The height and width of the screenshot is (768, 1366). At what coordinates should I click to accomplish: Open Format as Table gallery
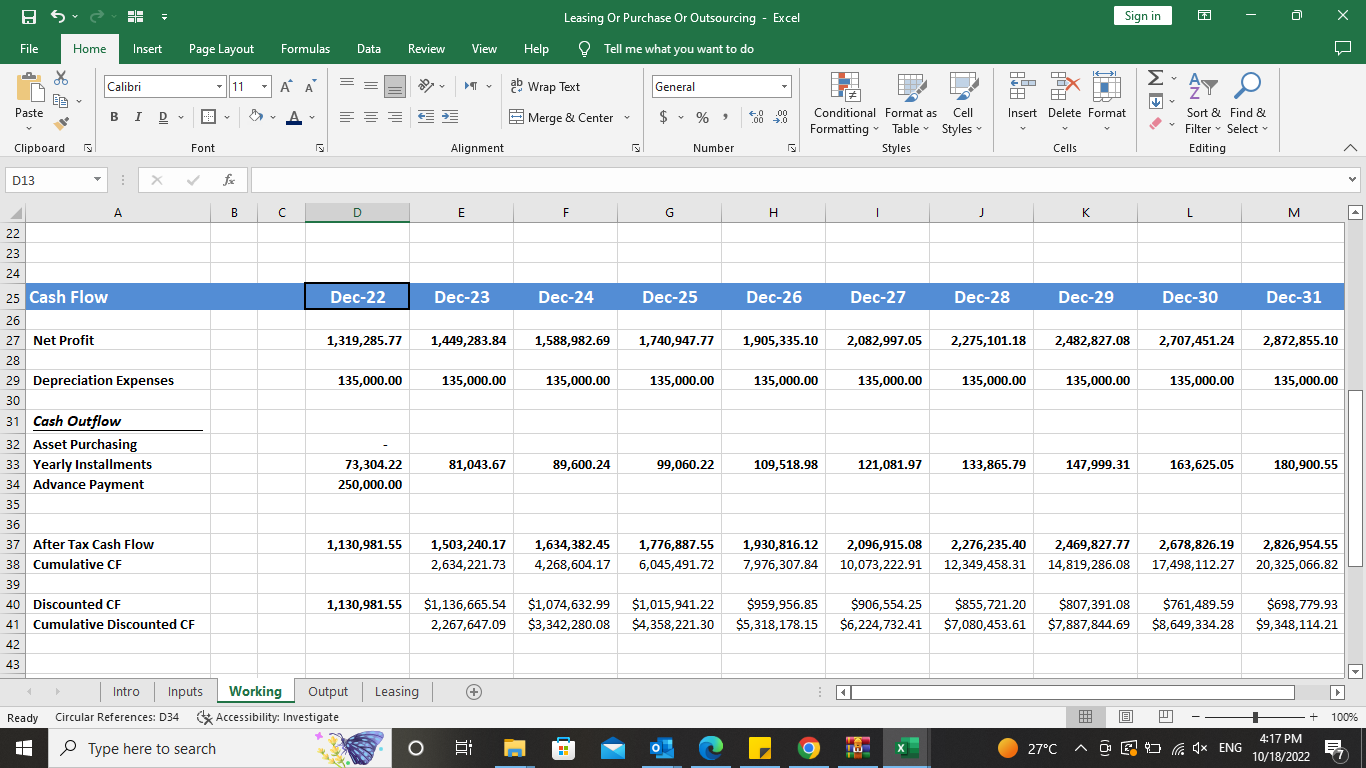tap(911, 103)
